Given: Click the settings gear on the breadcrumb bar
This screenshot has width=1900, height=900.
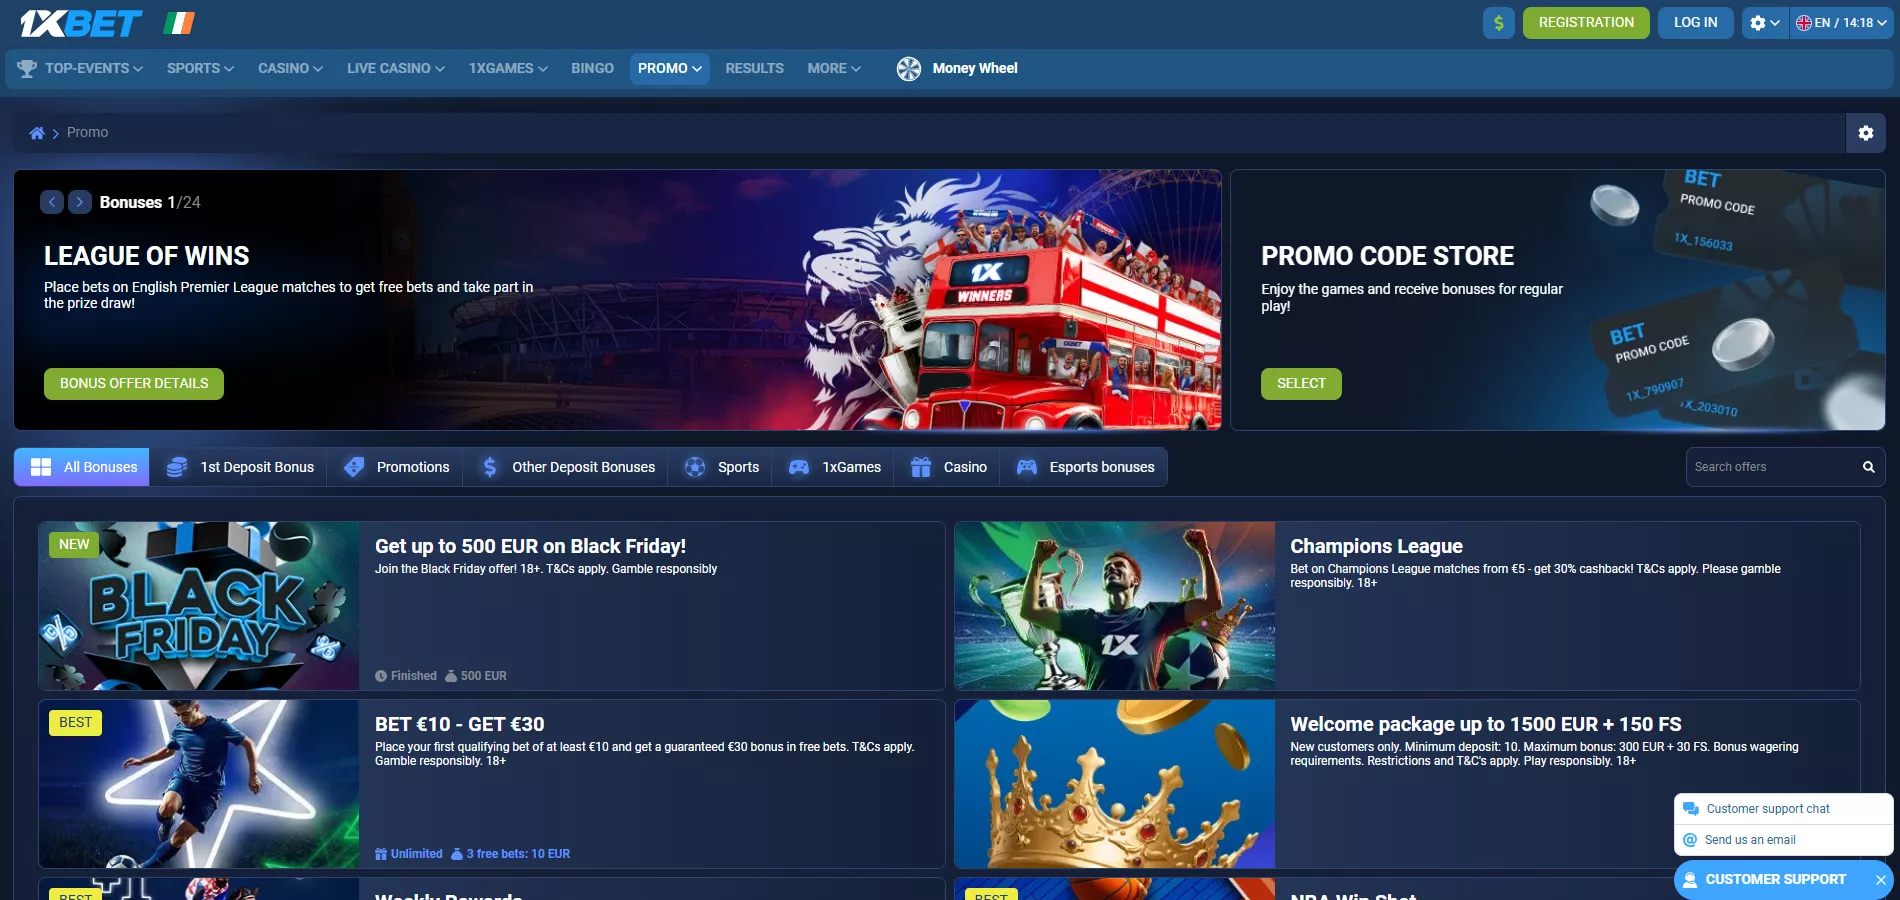Looking at the screenshot, I should tap(1866, 132).
